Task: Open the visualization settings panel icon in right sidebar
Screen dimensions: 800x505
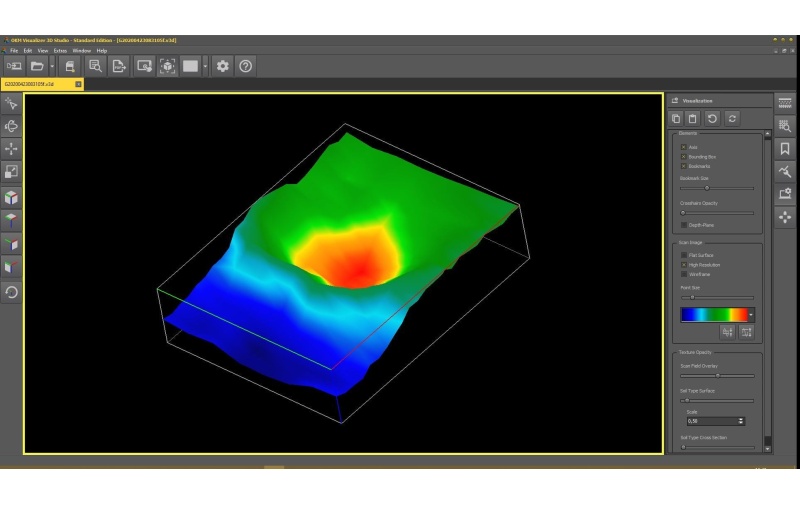Action: pos(785,194)
